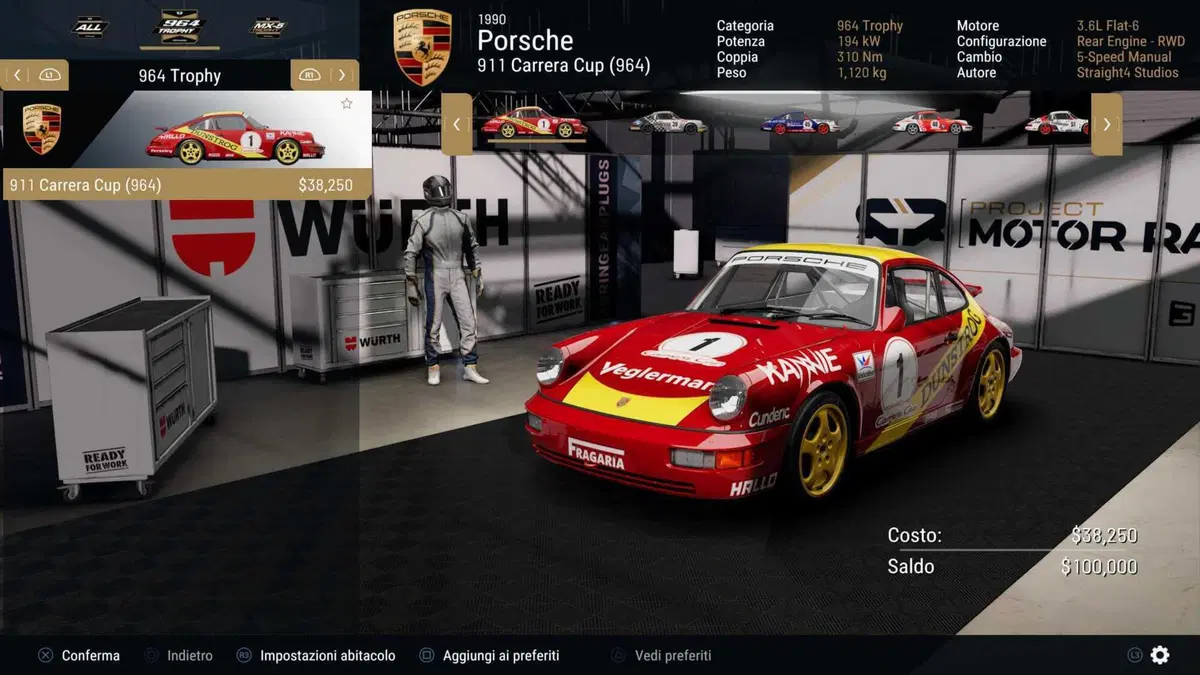Image resolution: width=1200 pixels, height=675 pixels.
Task: Click the '1,120 kg' Peso value
Action: (x=863, y=73)
